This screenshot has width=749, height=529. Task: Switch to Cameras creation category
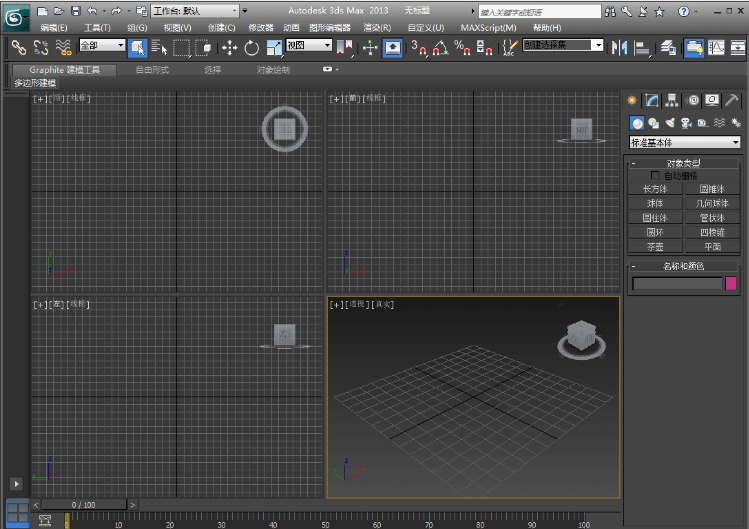[686, 123]
